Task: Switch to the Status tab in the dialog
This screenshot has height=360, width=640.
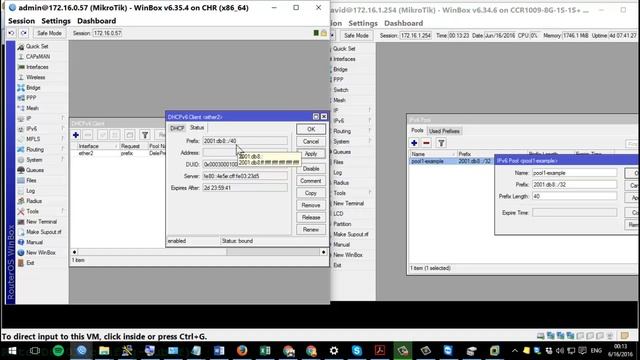Action: [x=197, y=128]
